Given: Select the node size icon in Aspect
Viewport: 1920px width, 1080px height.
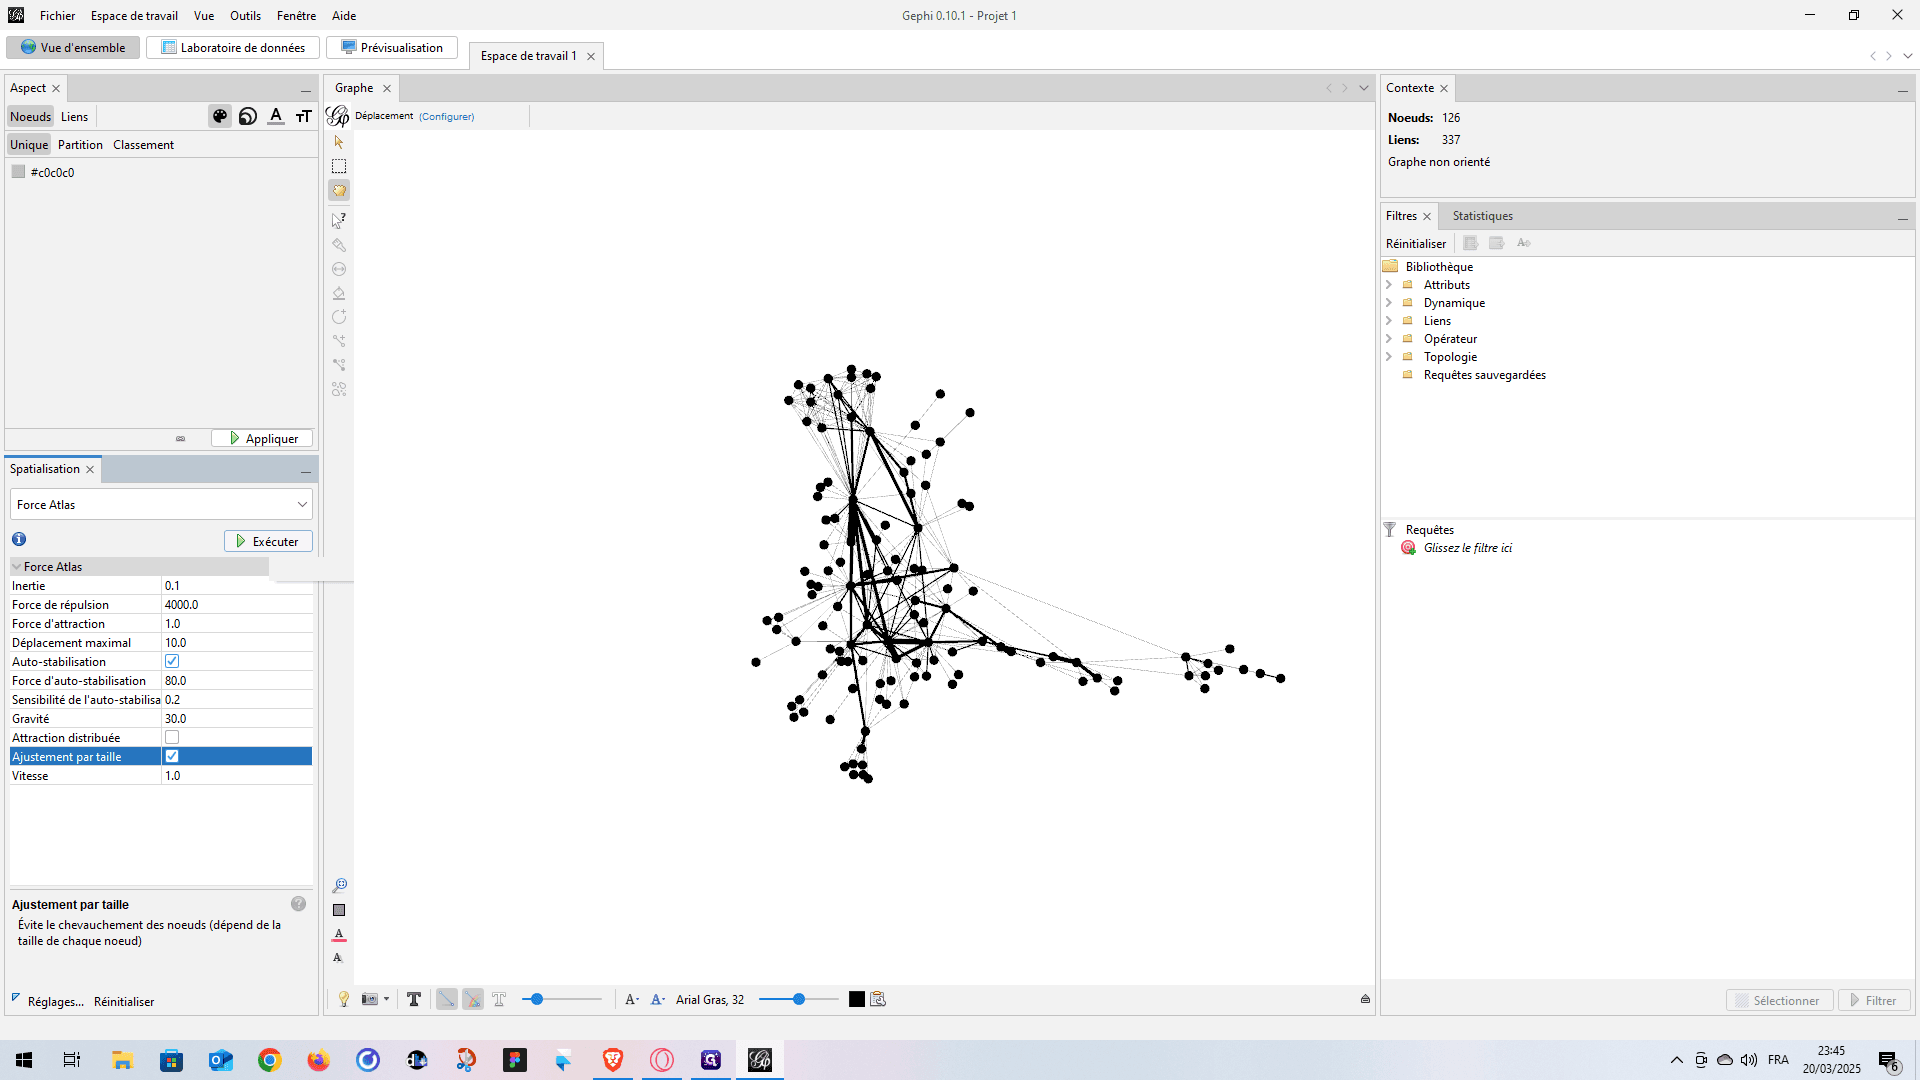Looking at the screenshot, I should click(248, 116).
